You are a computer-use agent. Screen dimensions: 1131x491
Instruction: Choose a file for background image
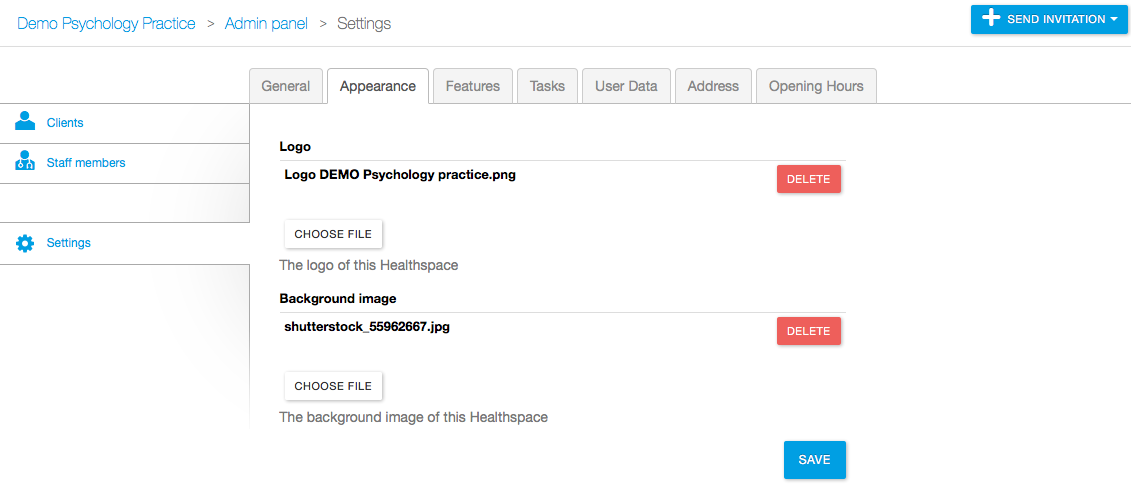click(333, 386)
